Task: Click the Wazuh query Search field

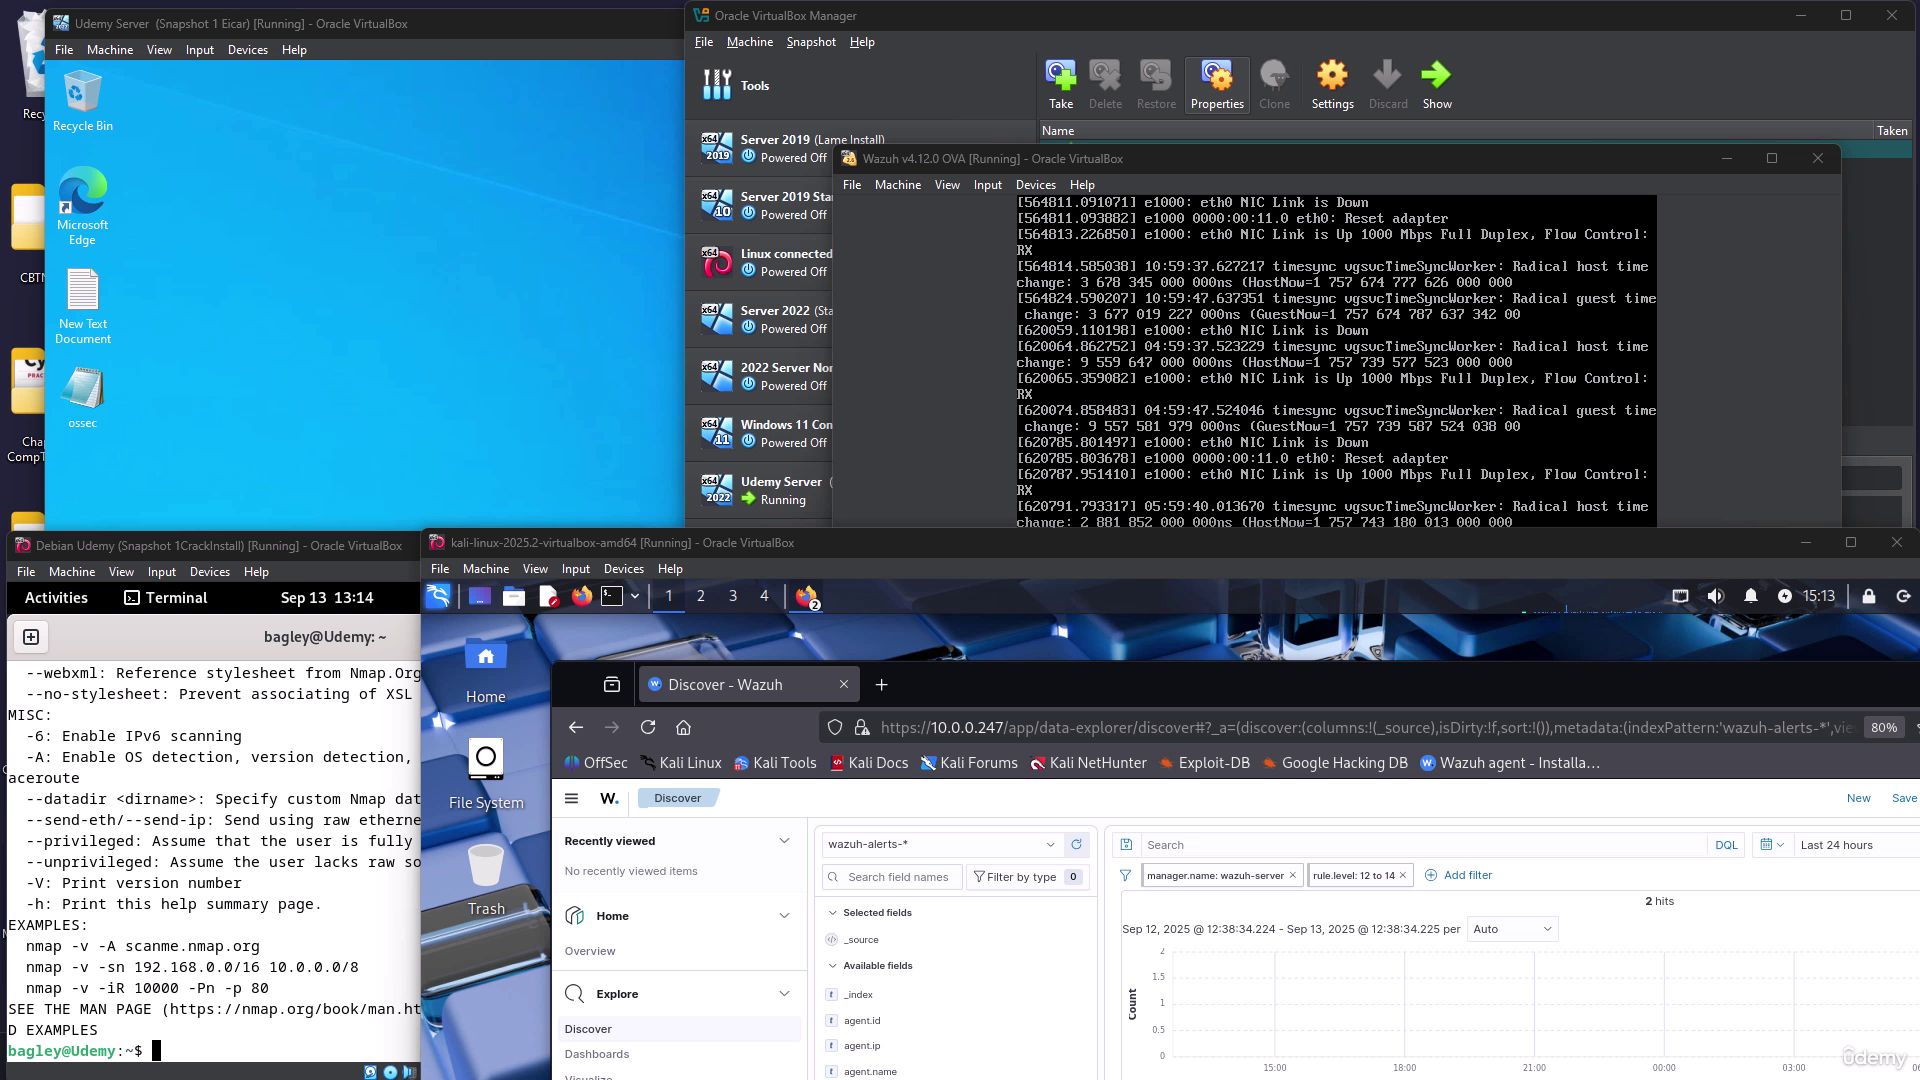Action: (1422, 845)
